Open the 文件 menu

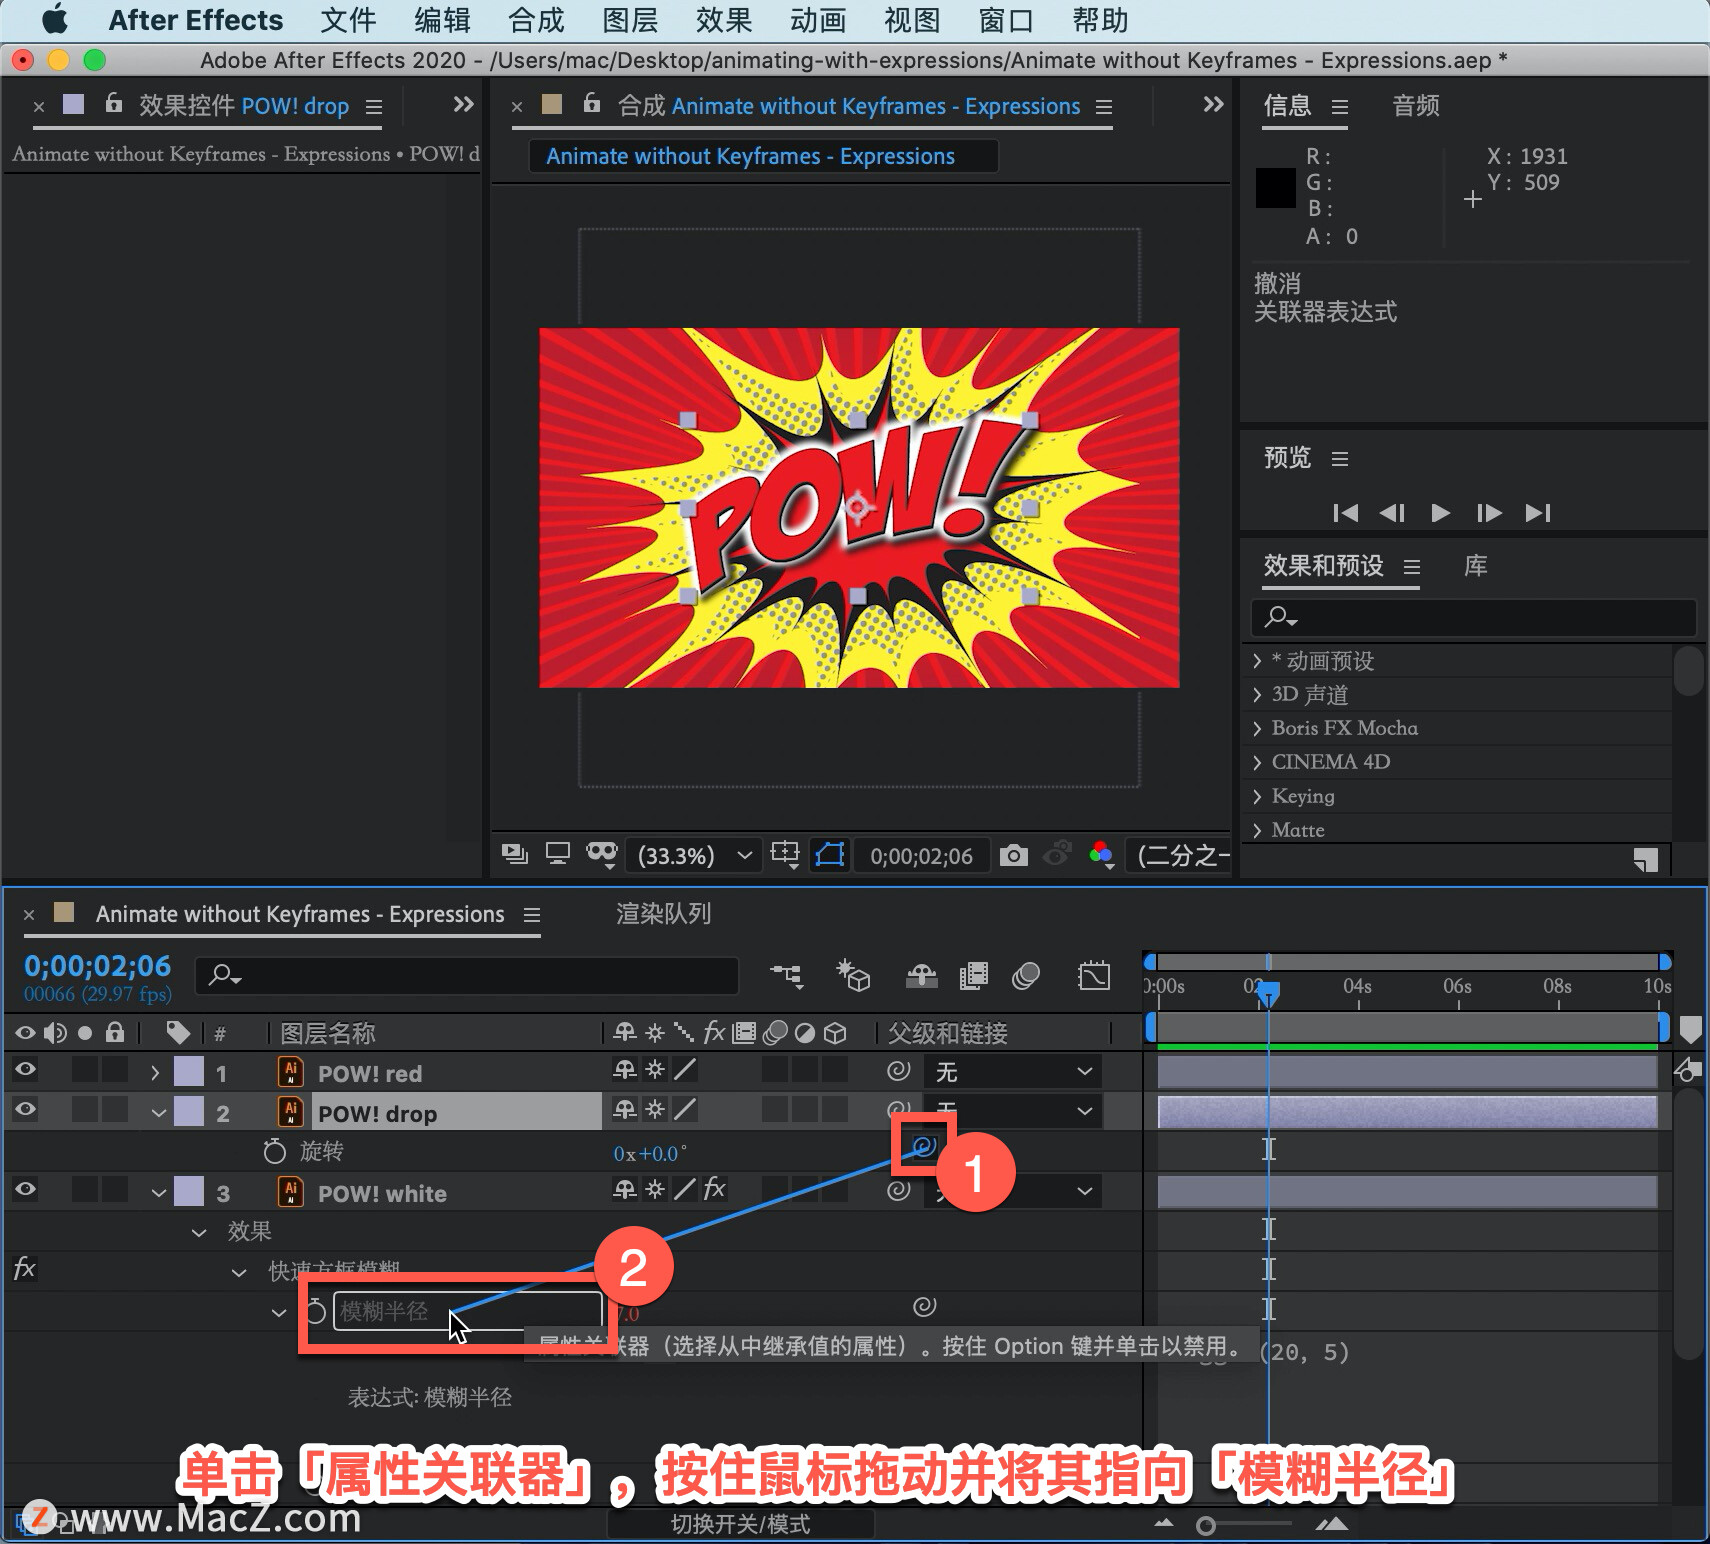(348, 20)
